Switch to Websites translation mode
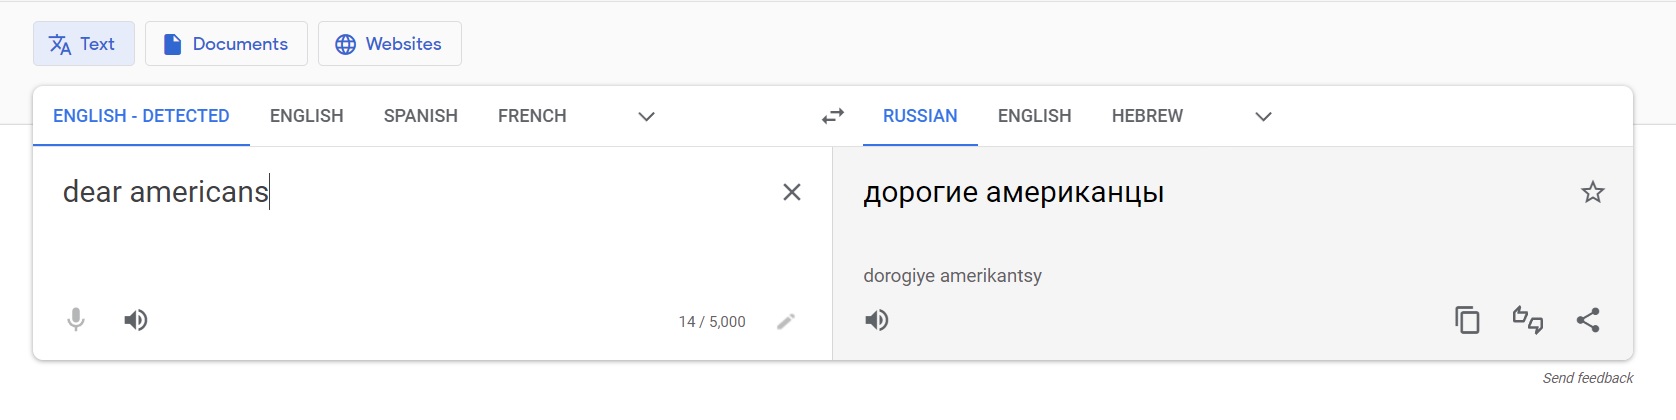The image size is (1676, 420). pos(390,44)
